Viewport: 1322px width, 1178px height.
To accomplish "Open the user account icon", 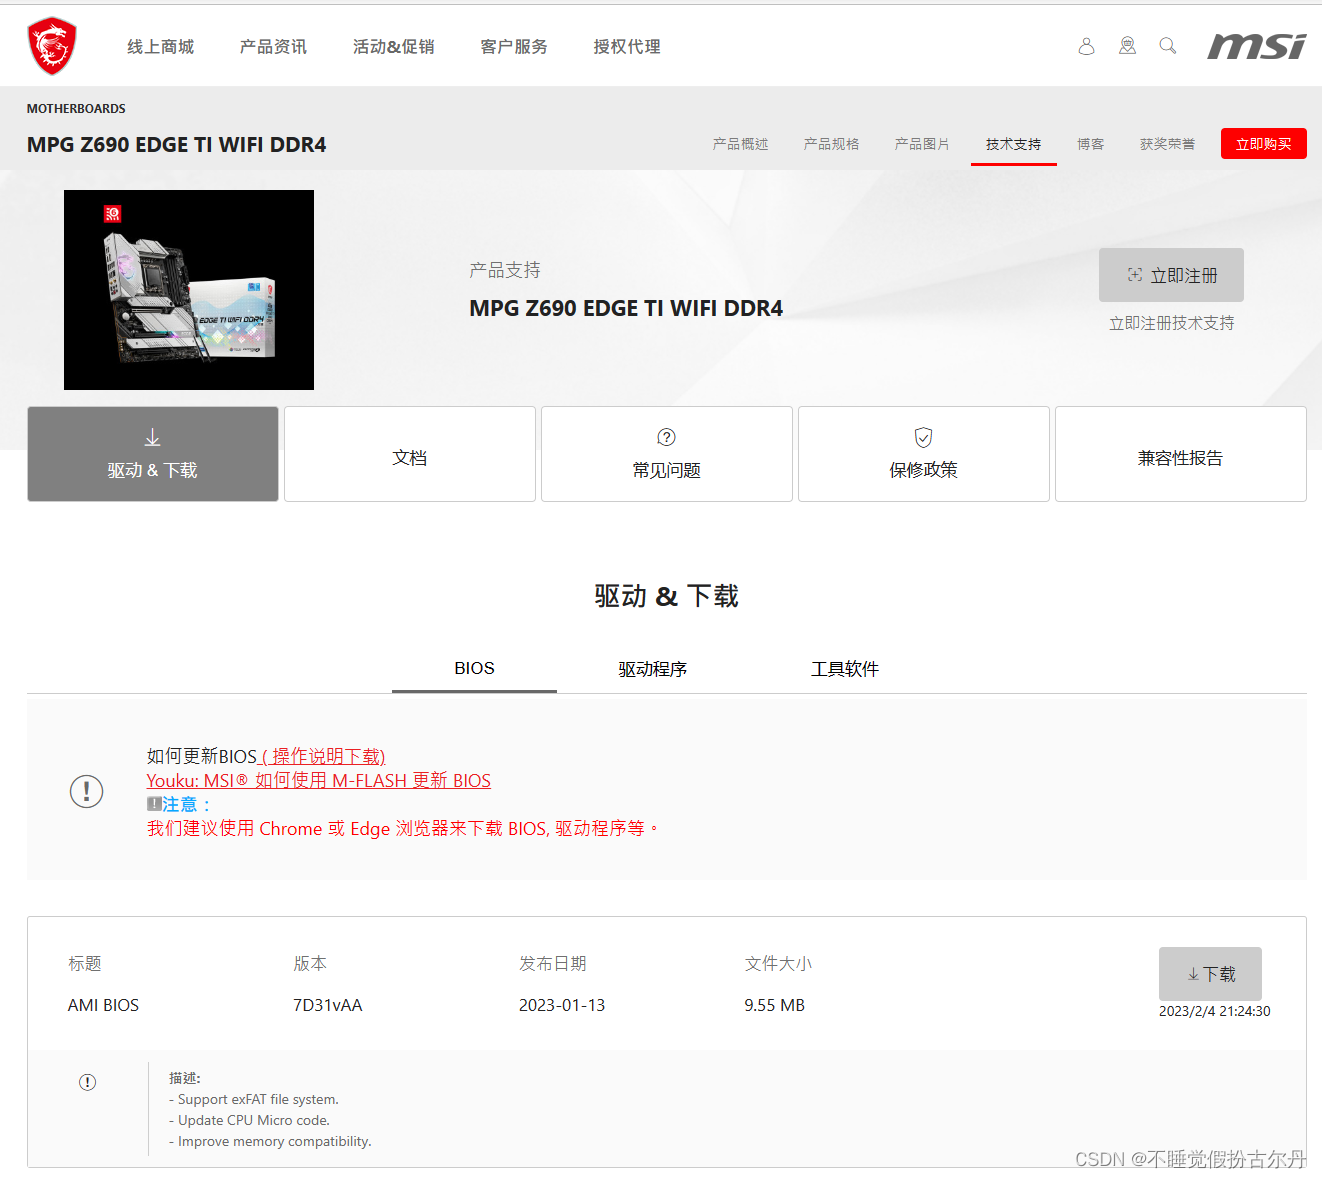I will click(1086, 46).
